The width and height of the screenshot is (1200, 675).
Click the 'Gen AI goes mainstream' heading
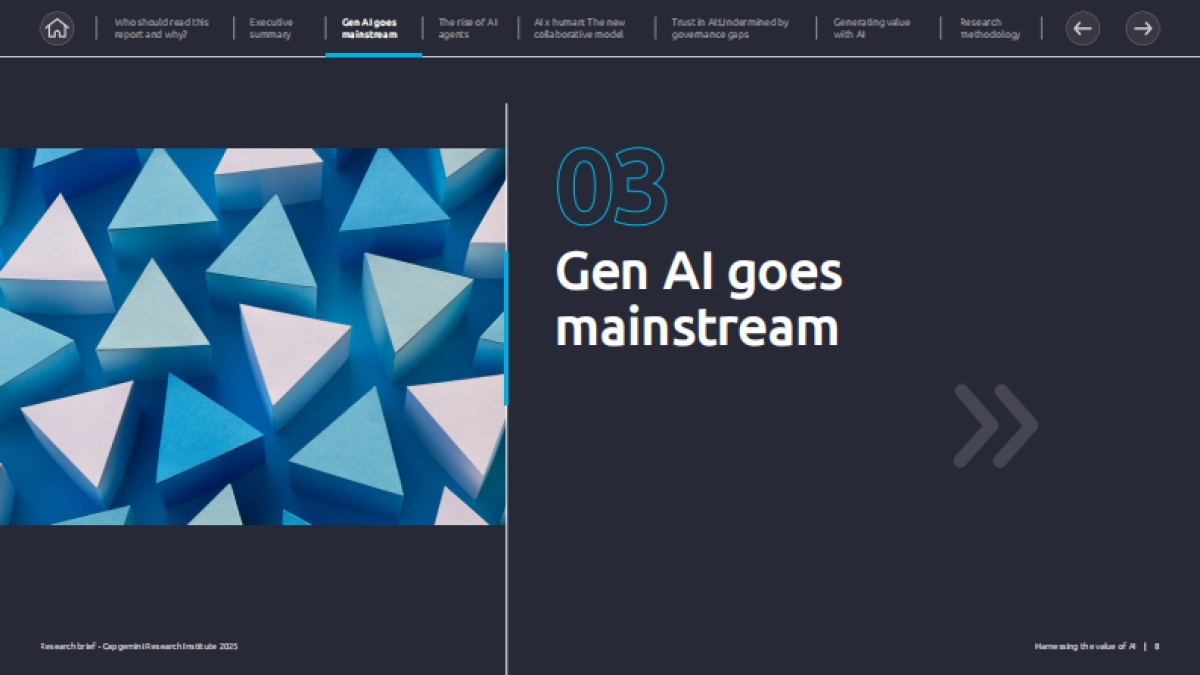698,300
